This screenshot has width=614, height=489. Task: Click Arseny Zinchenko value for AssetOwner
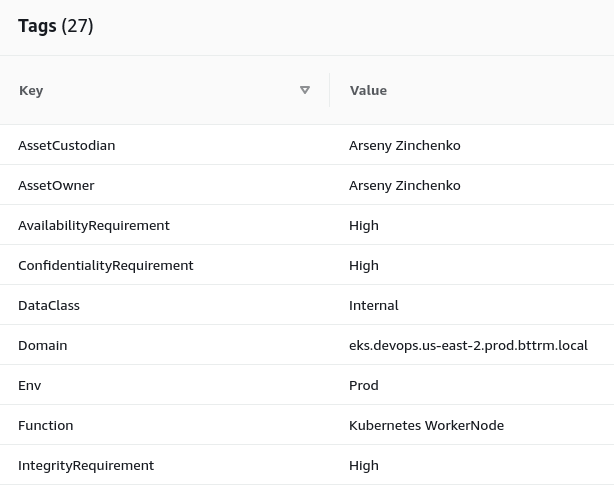405,186
